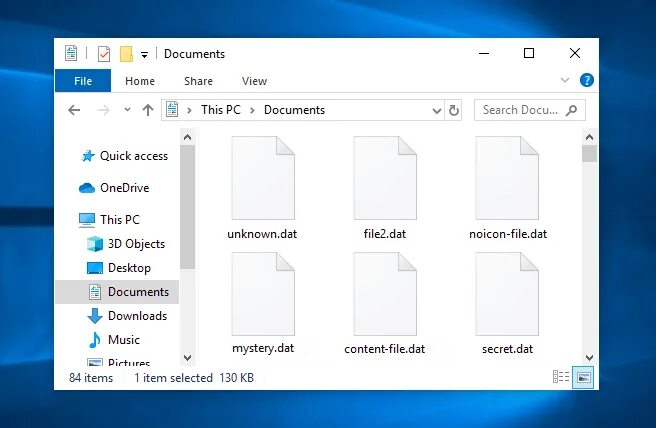
Task: Expand the ribbon with the chevron
Action: [x=565, y=80]
